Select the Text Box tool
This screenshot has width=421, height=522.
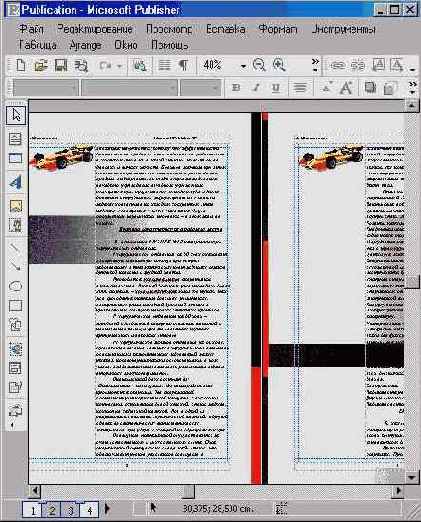point(15,139)
